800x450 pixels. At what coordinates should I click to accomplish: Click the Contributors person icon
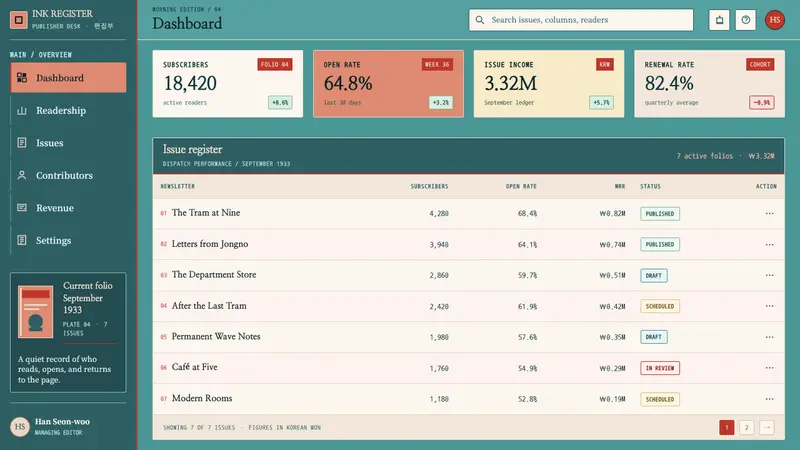pyautogui.click(x=22, y=175)
